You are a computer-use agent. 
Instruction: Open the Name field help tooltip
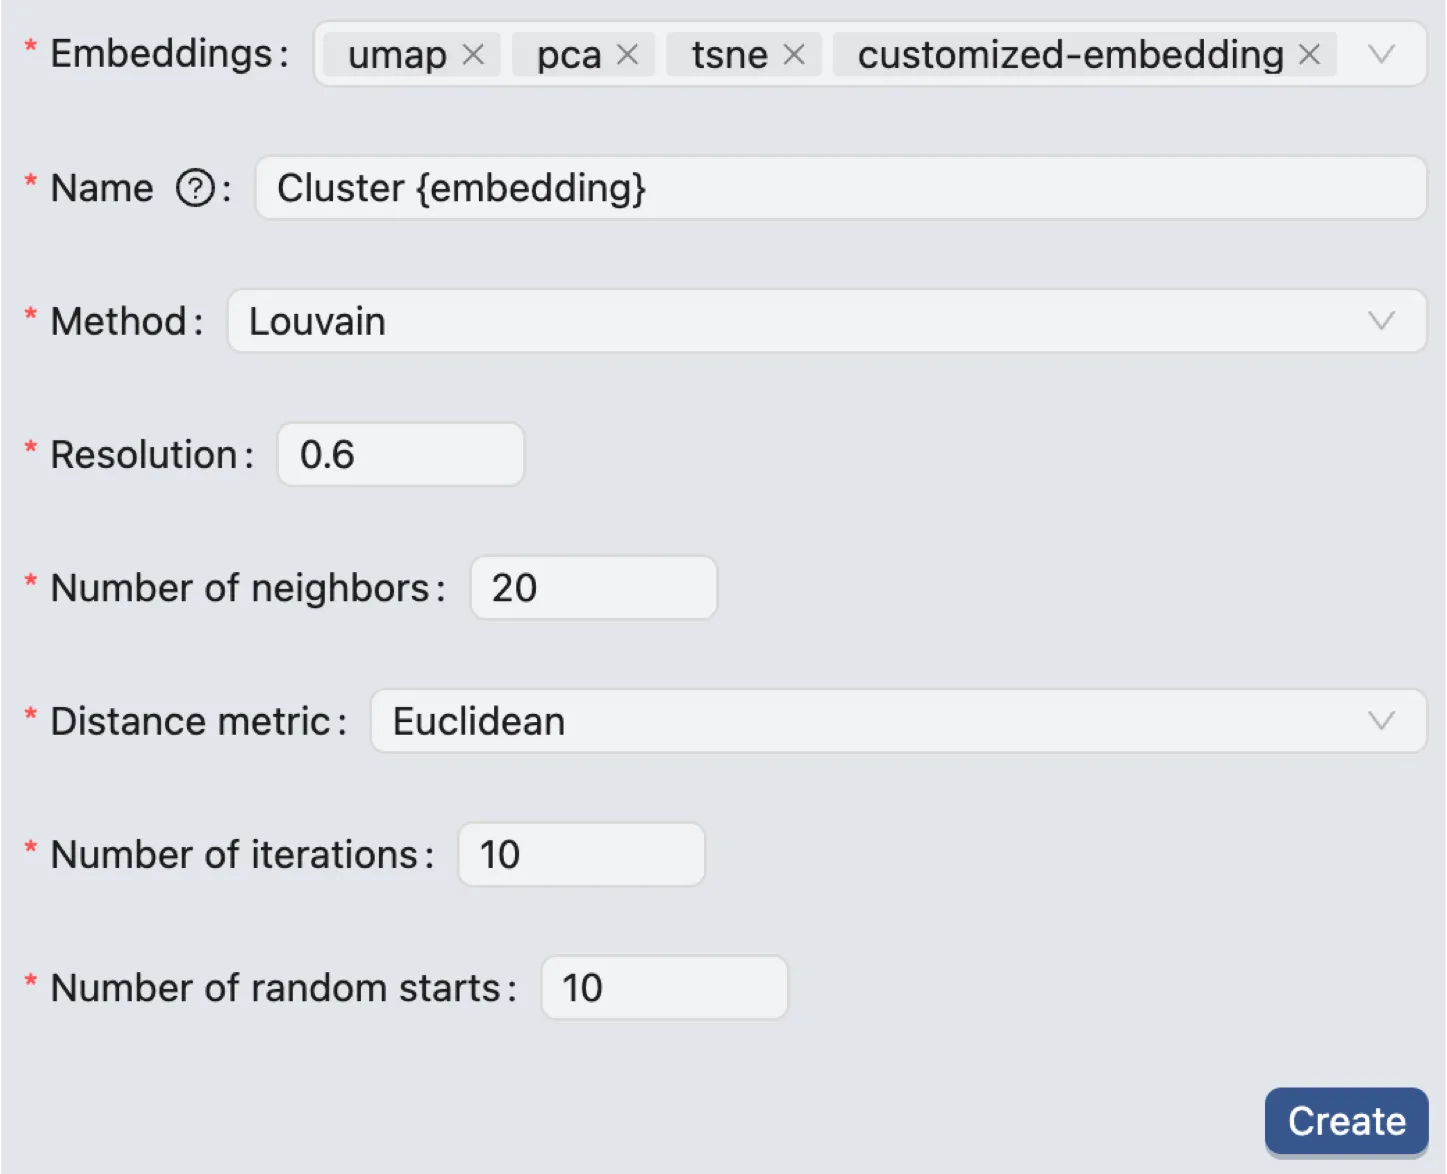pos(195,187)
